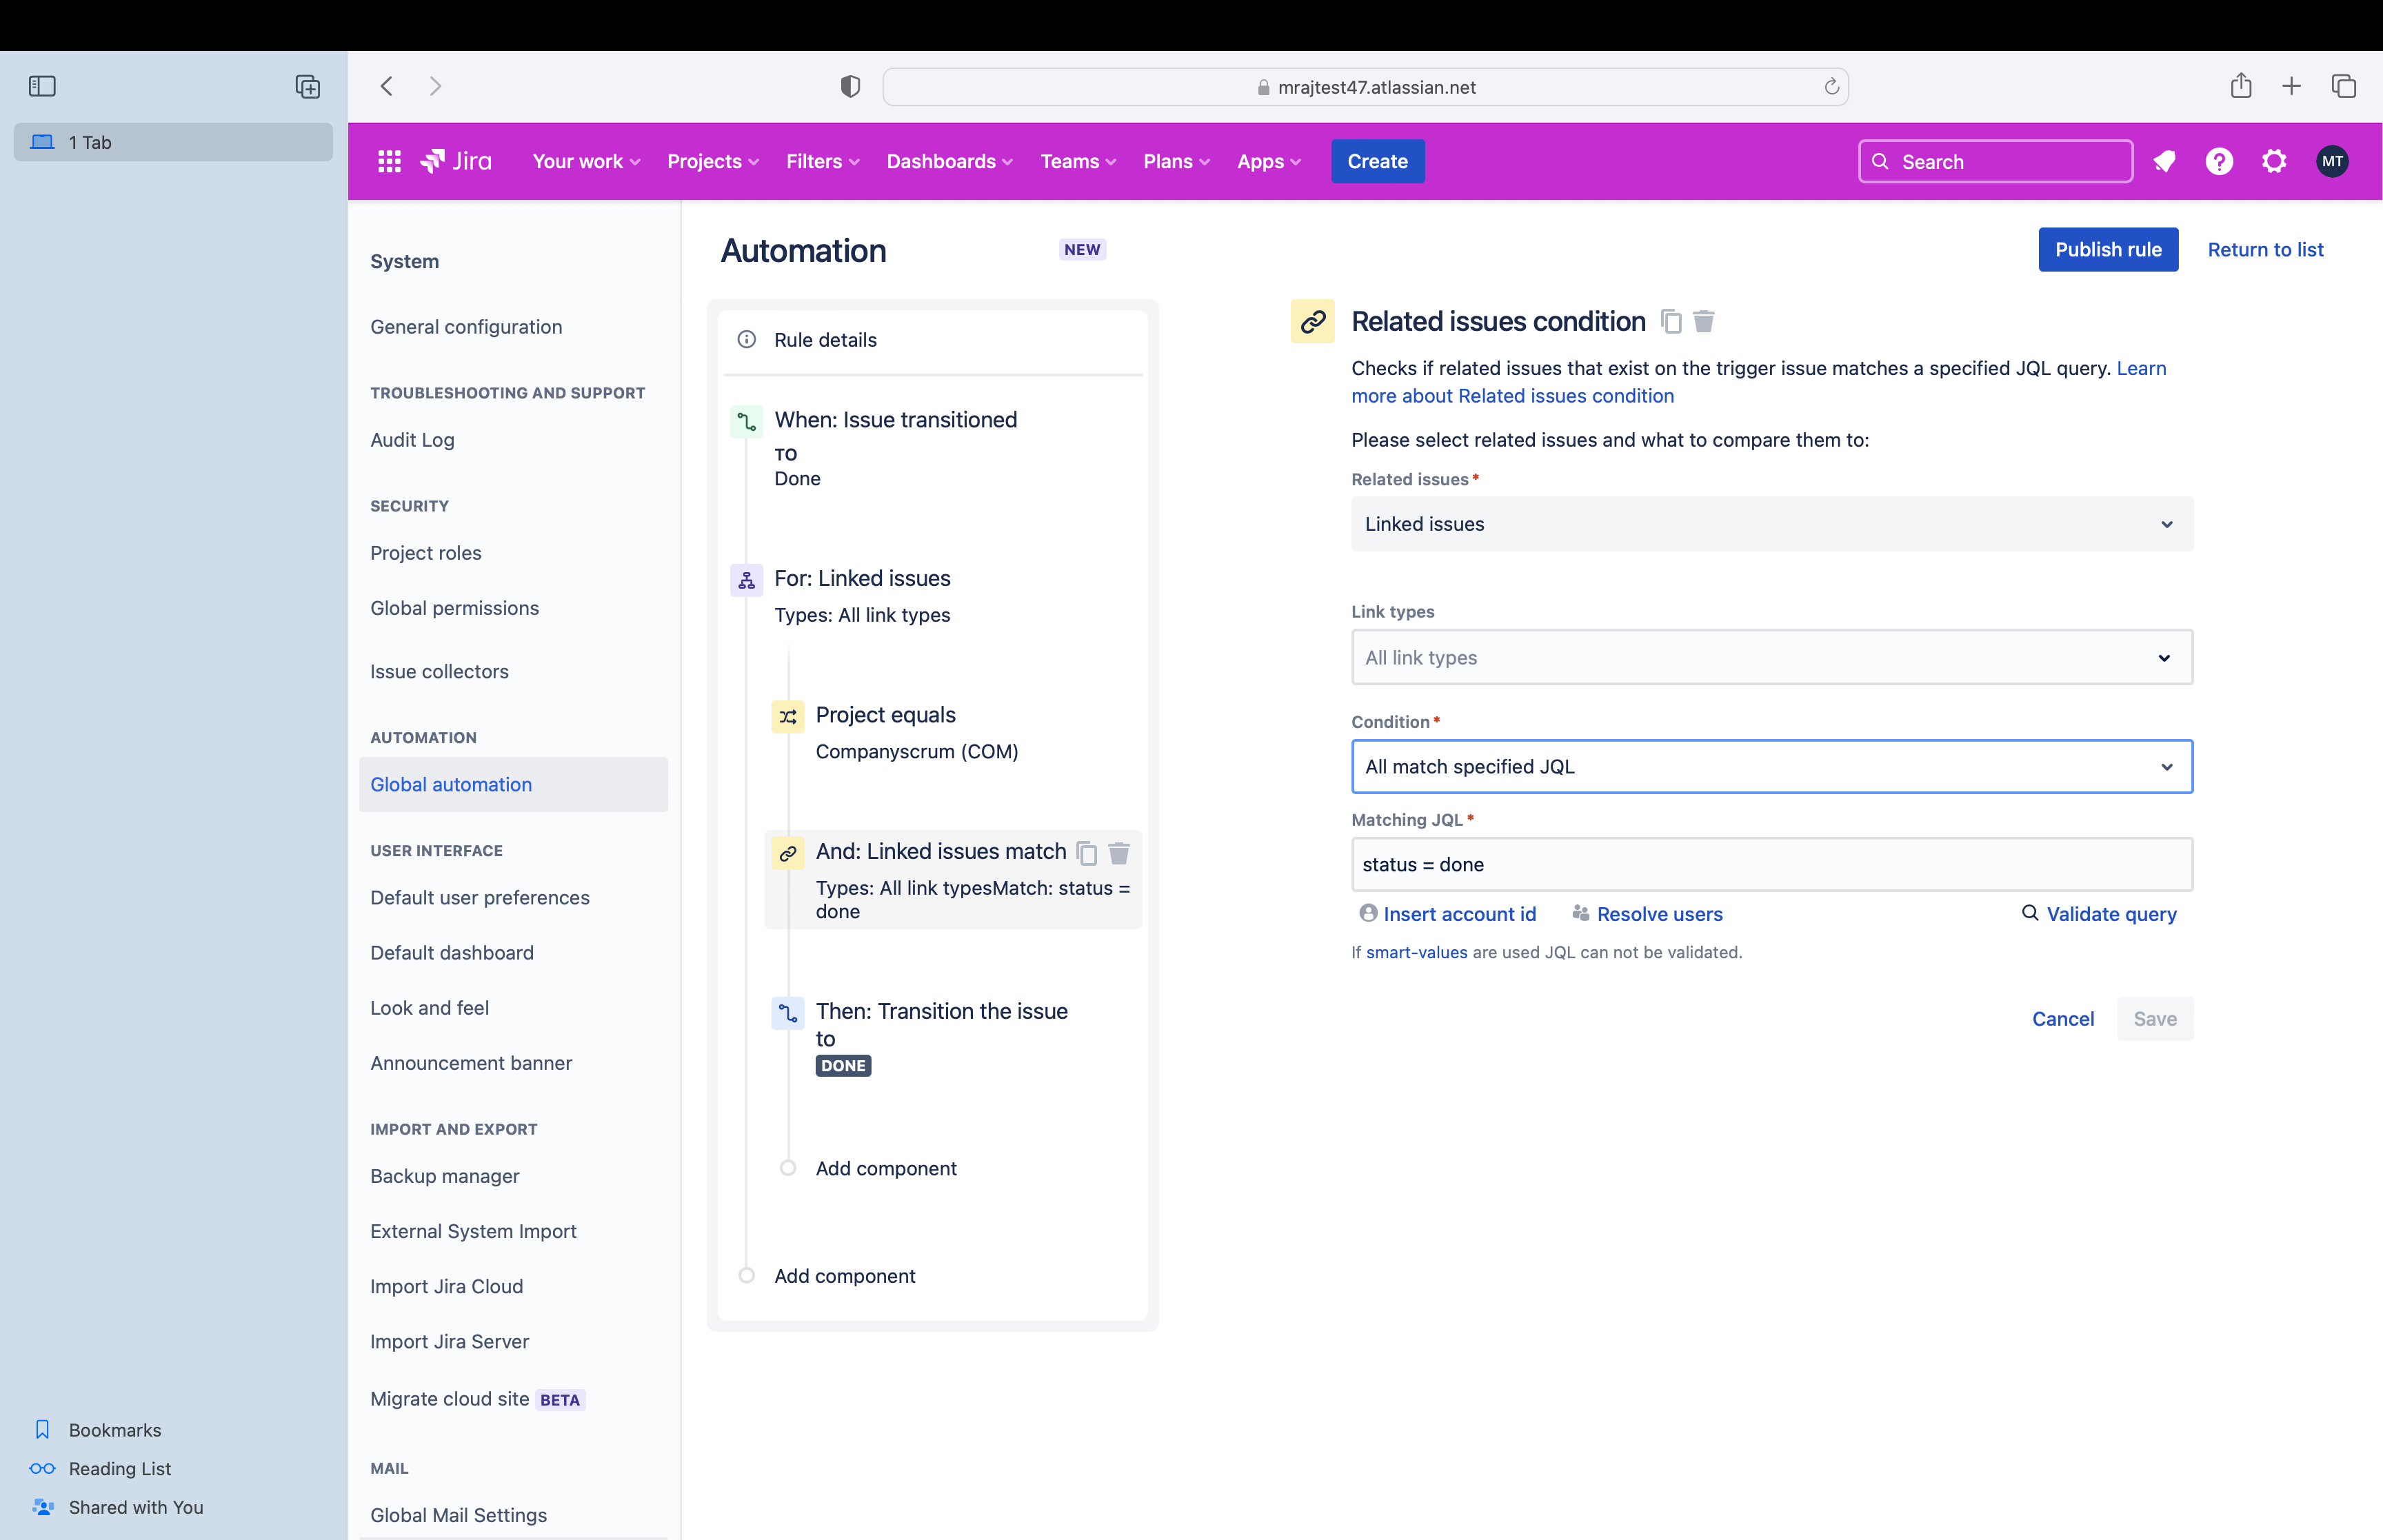Select Import Jira Server in the sidebar

(449, 1341)
